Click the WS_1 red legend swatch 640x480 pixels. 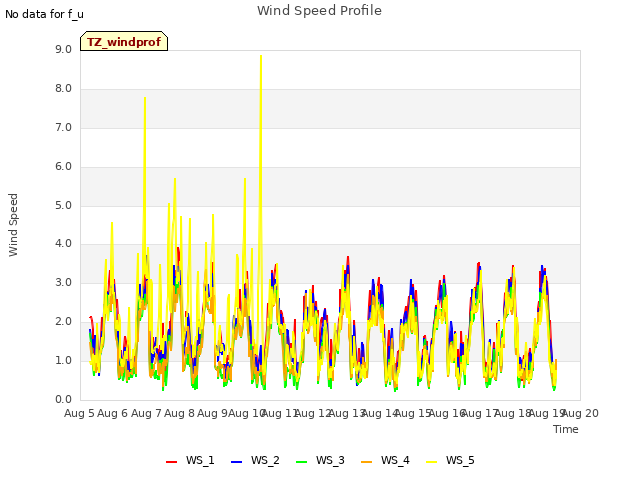point(171,461)
